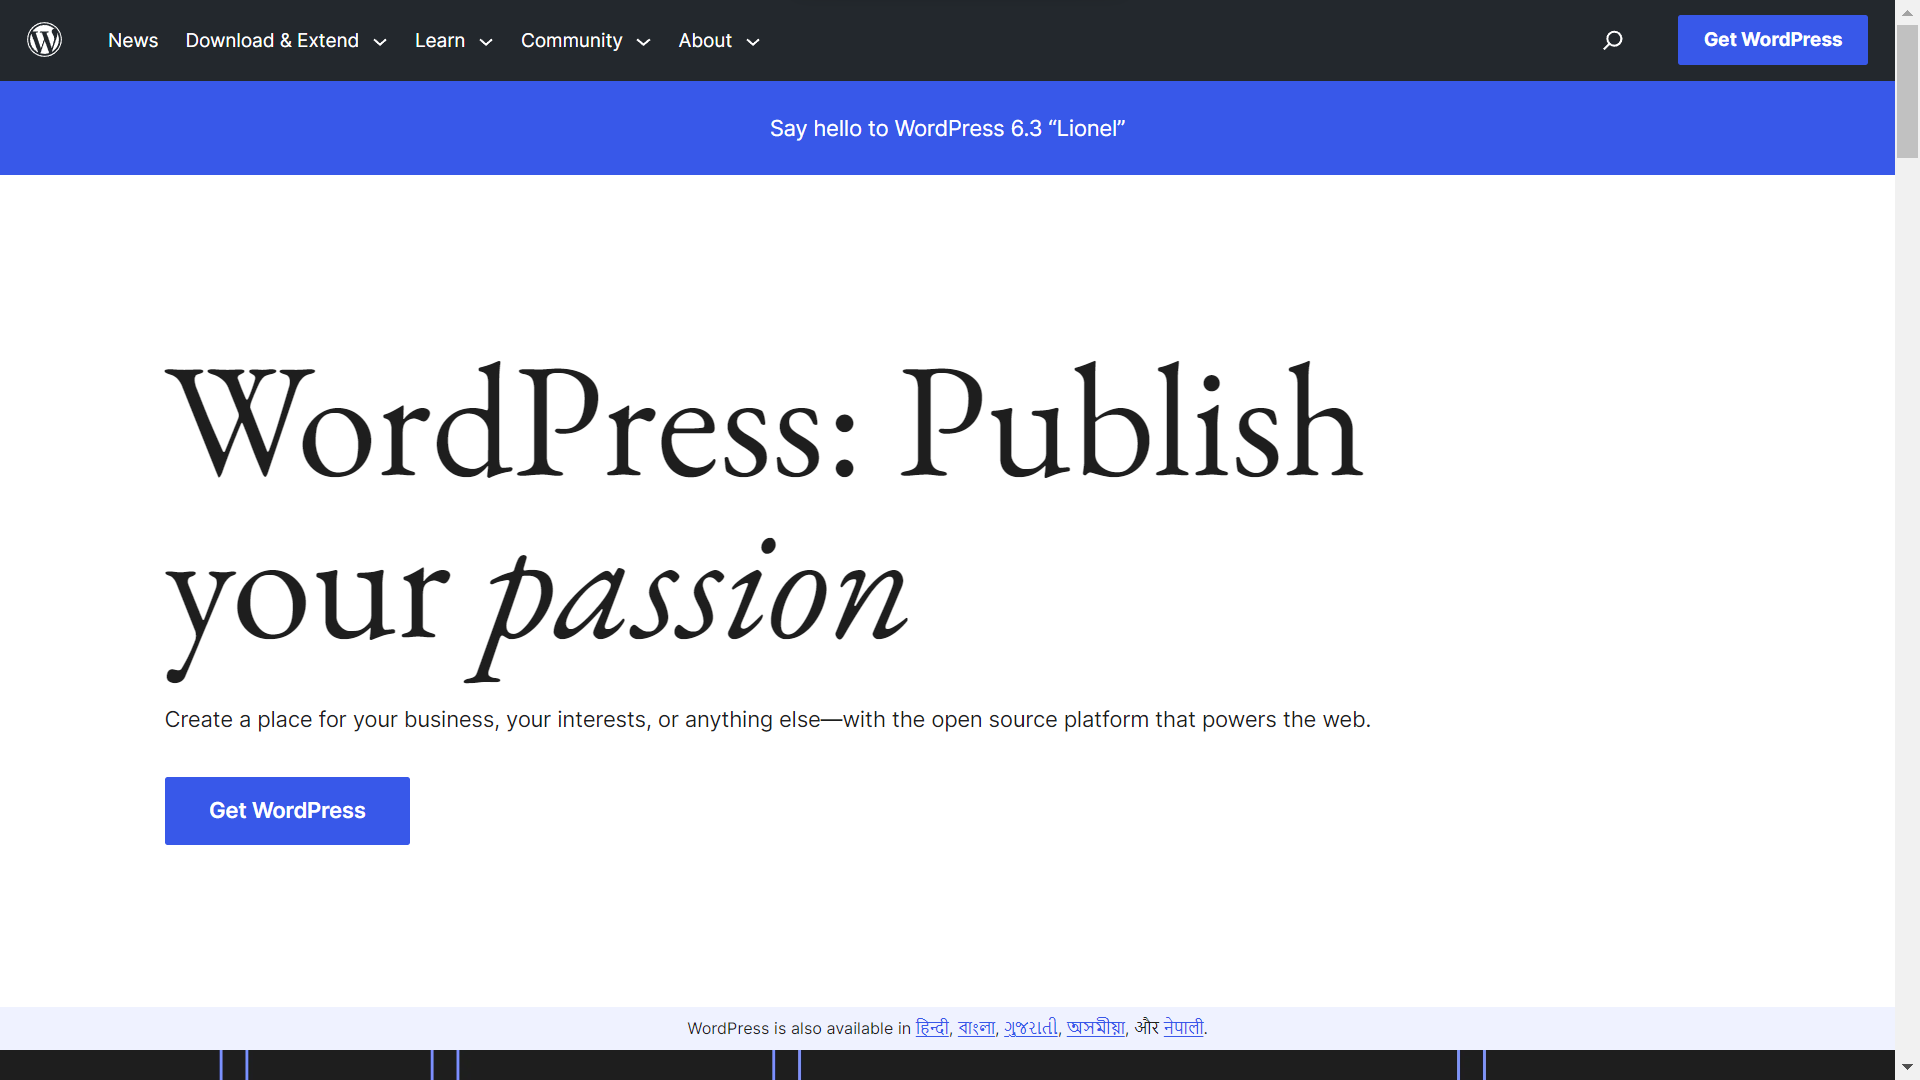Open the WordPress 6.3 Lionel banner link
1920x1080 pixels.
[947, 128]
